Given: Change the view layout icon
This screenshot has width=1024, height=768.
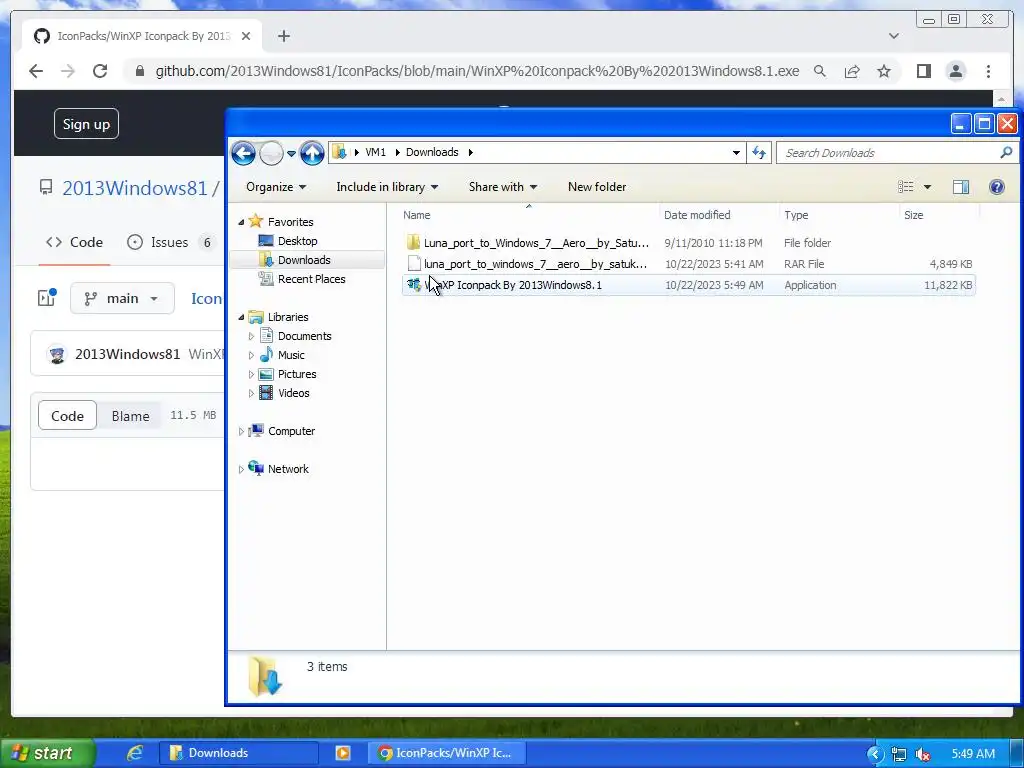Looking at the screenshot, I should tap(905, 187).
